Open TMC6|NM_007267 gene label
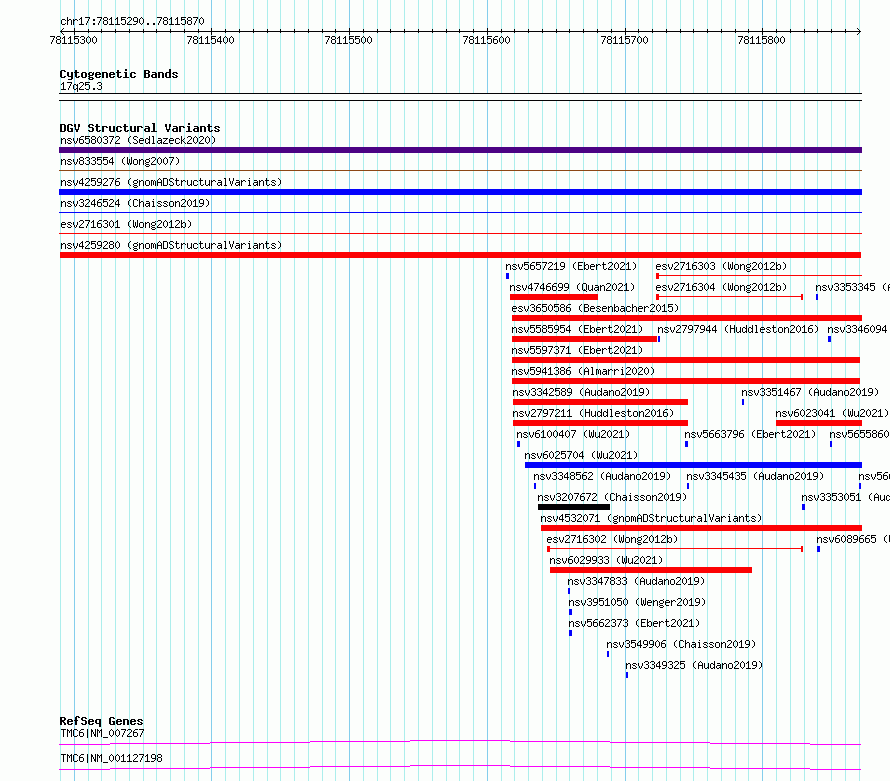890x781 pixels. (x=102, y=733)
